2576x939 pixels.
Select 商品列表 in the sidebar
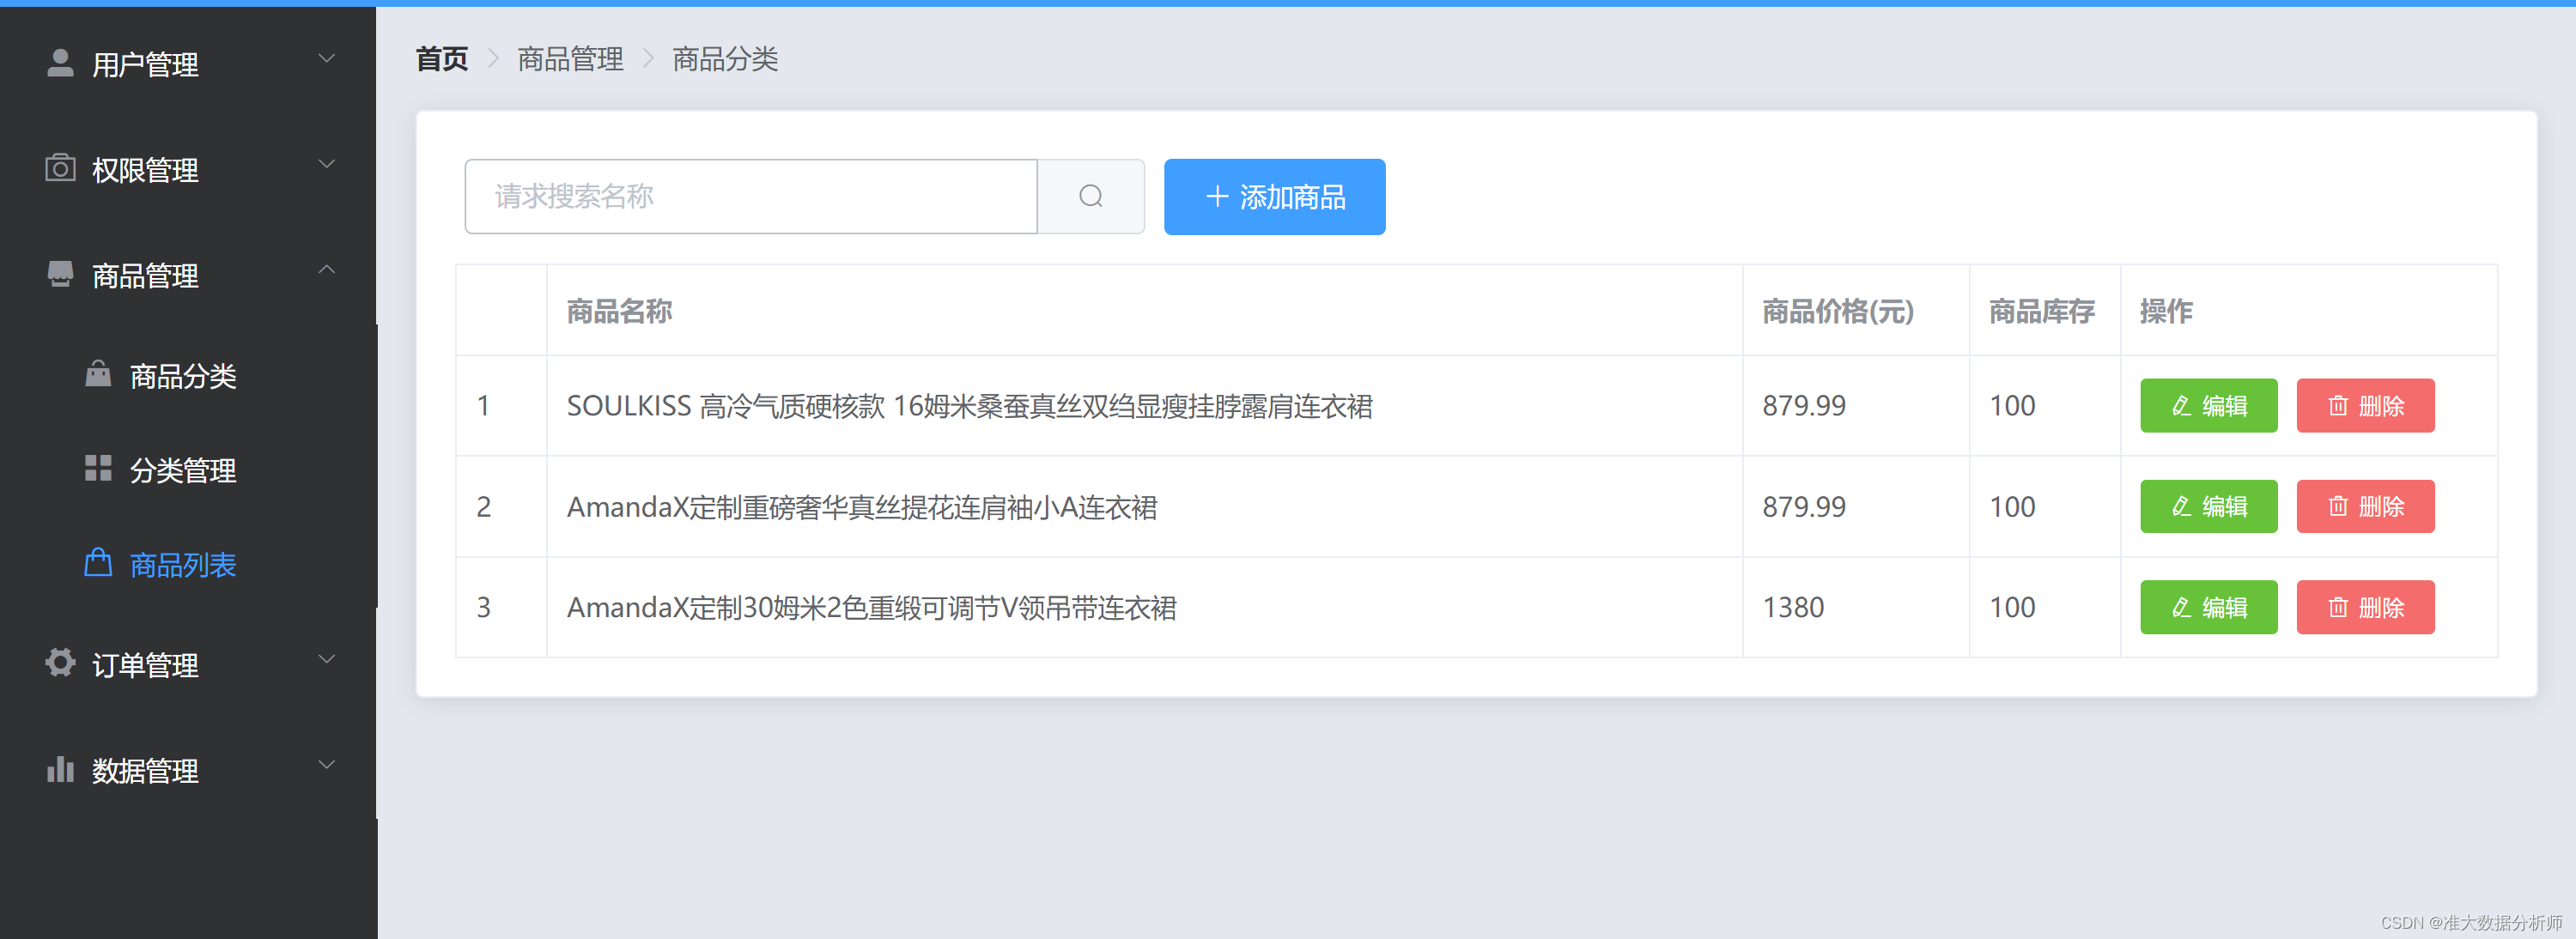pyautogui.click(x=188, y=564)
